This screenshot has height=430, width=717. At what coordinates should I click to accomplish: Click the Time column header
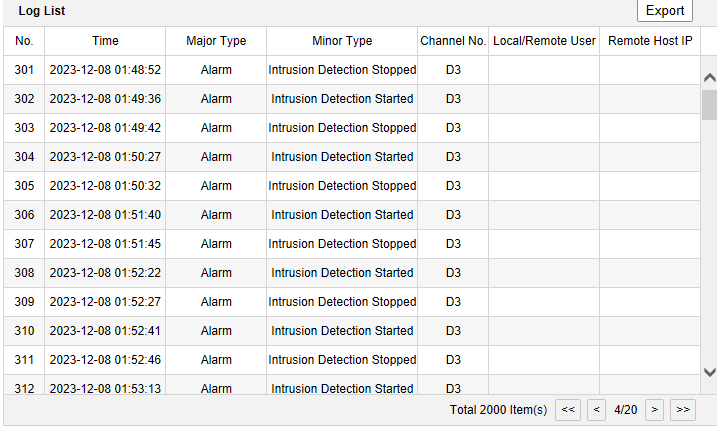(105, 41)
